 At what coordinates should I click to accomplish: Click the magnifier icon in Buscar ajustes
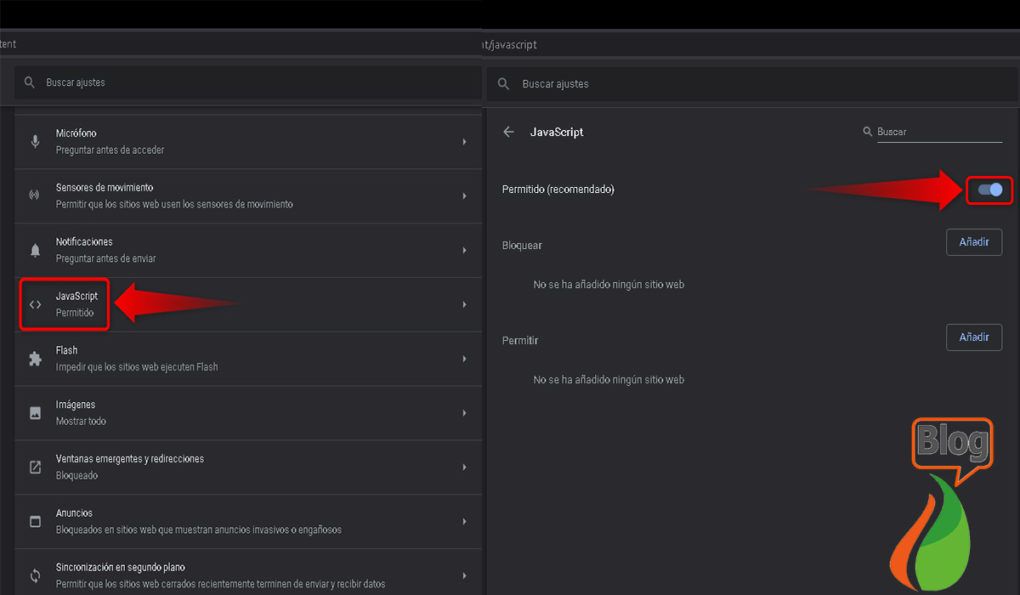click(x=30, y=81)
